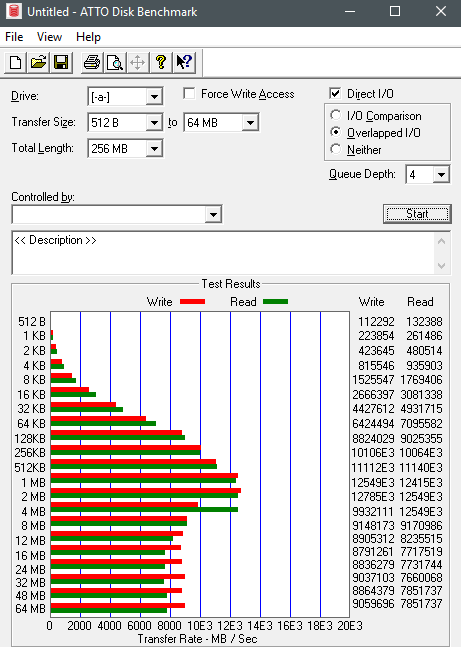Select the I/O Comparison radio button
This screenshot has height=647, width=461.
336,116
